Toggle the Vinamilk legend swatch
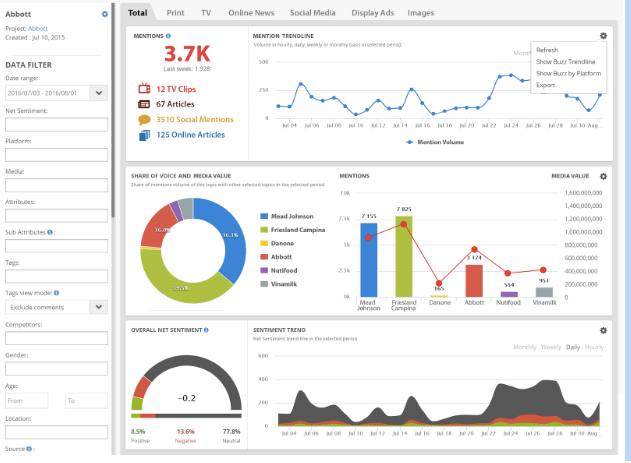631x463 pixels. pyautogui.click(x=264, y=284)
